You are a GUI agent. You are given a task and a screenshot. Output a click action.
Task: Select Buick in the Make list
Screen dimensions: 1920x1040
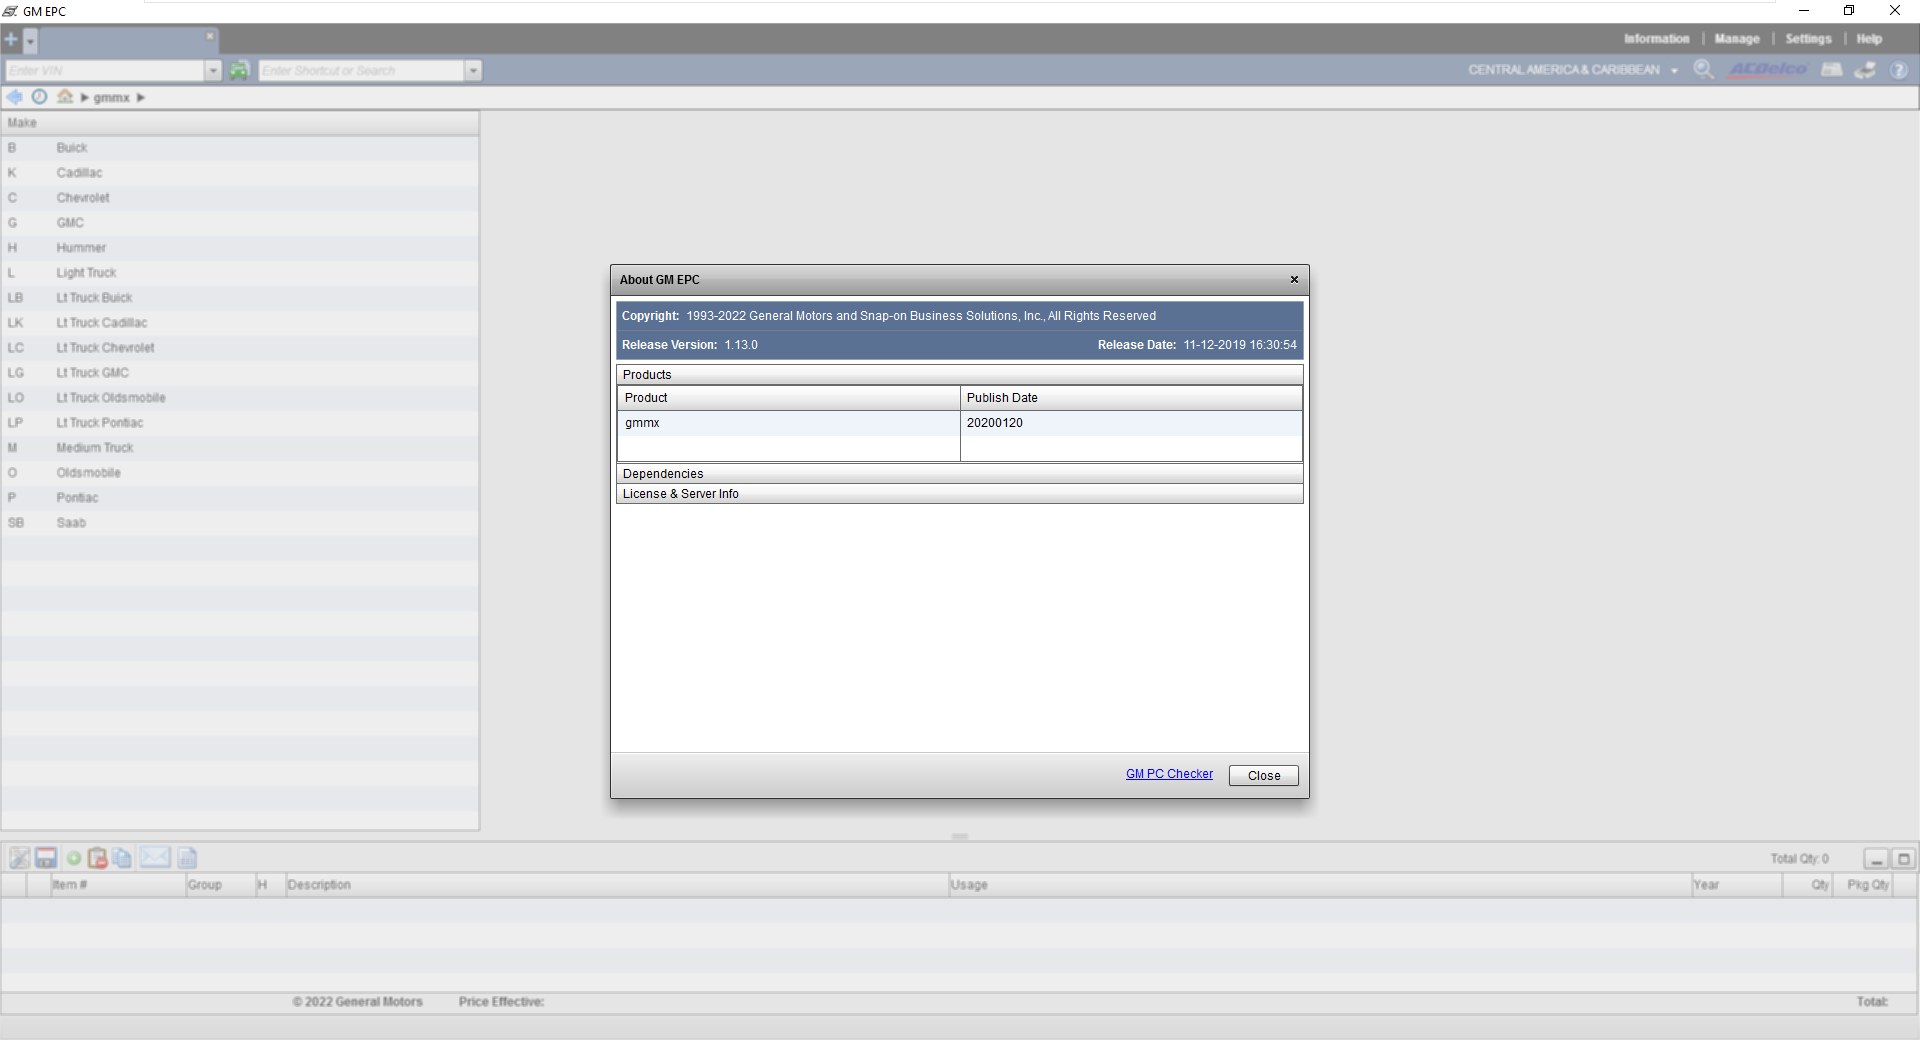coord(240,148)
